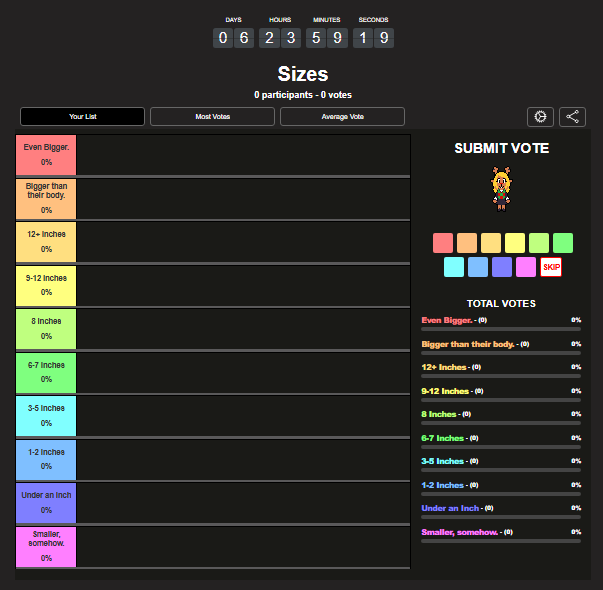Select the Even Bigger tier label
The height and width of the screenshot is (590, 603).
click(x=46, y=155)
